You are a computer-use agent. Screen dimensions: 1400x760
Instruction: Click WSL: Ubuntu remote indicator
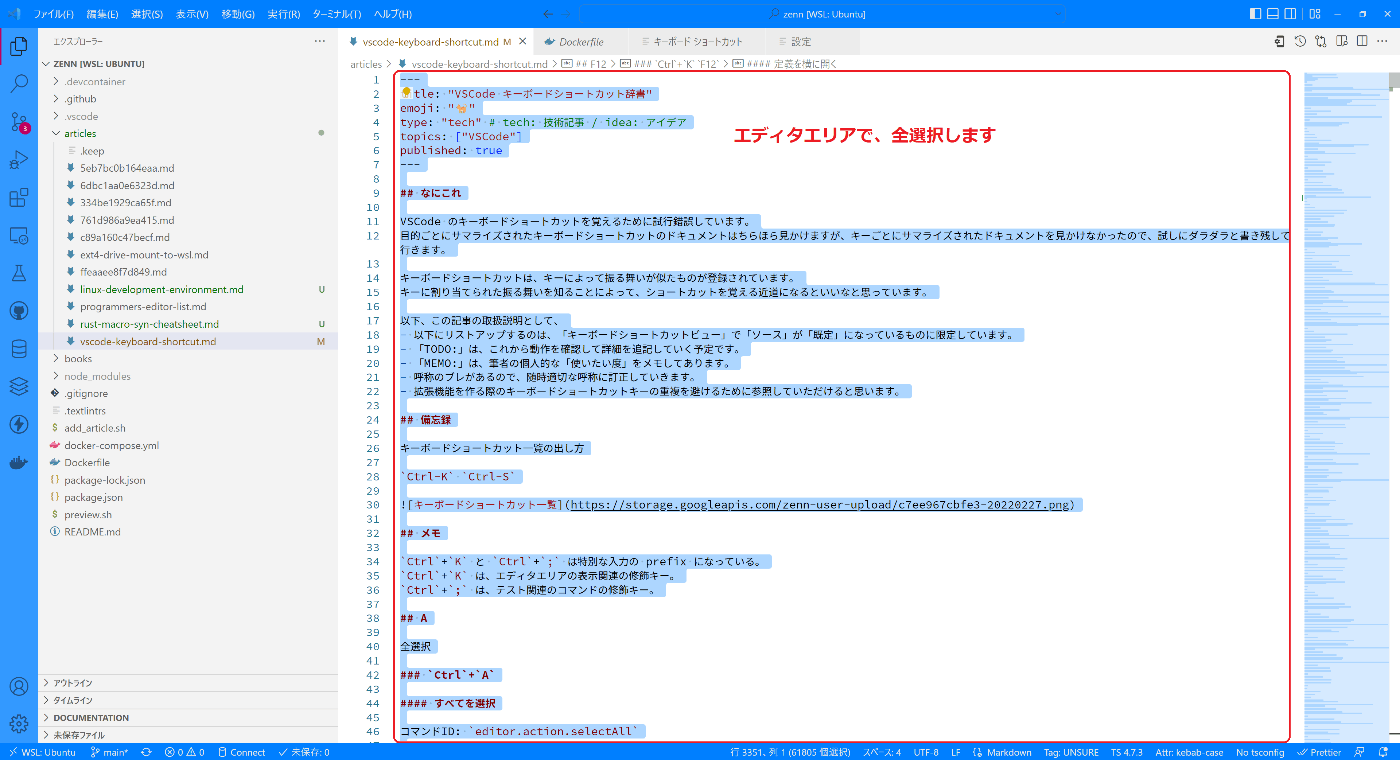[x=41, y=752]
